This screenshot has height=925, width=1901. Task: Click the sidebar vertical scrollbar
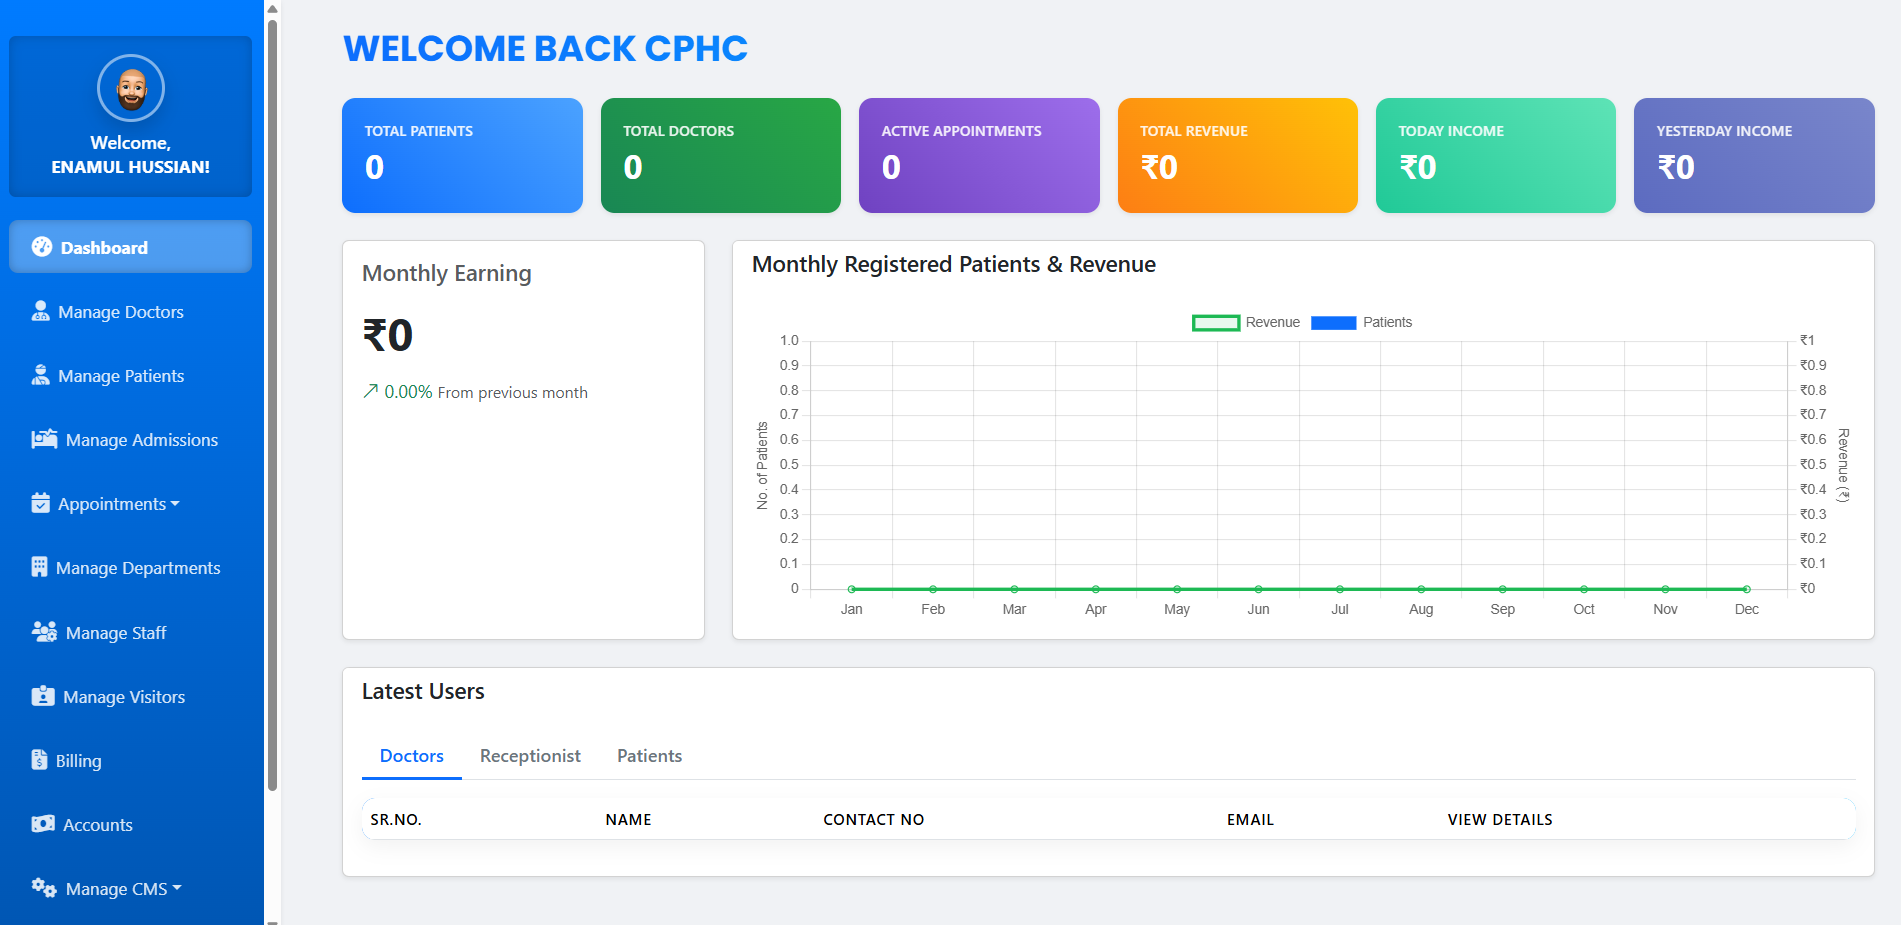coord(272,400)
